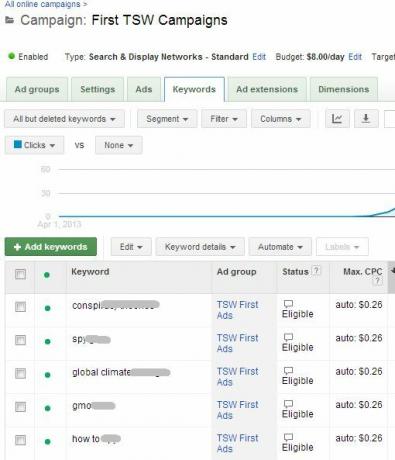395x460 pixels.
Task: Click Edit link next to campaign type
Action: (259, 57)
